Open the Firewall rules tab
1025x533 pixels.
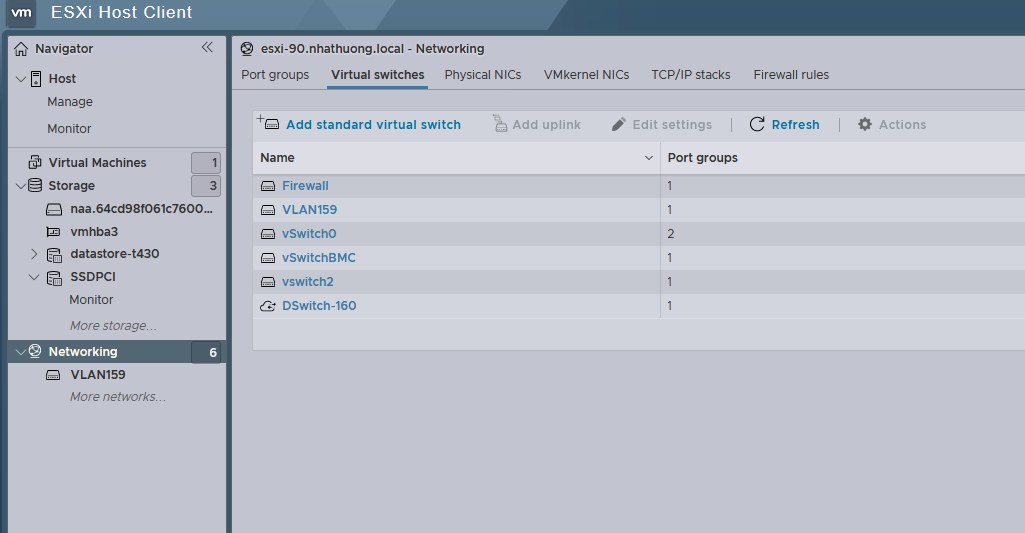coord(791,75)
